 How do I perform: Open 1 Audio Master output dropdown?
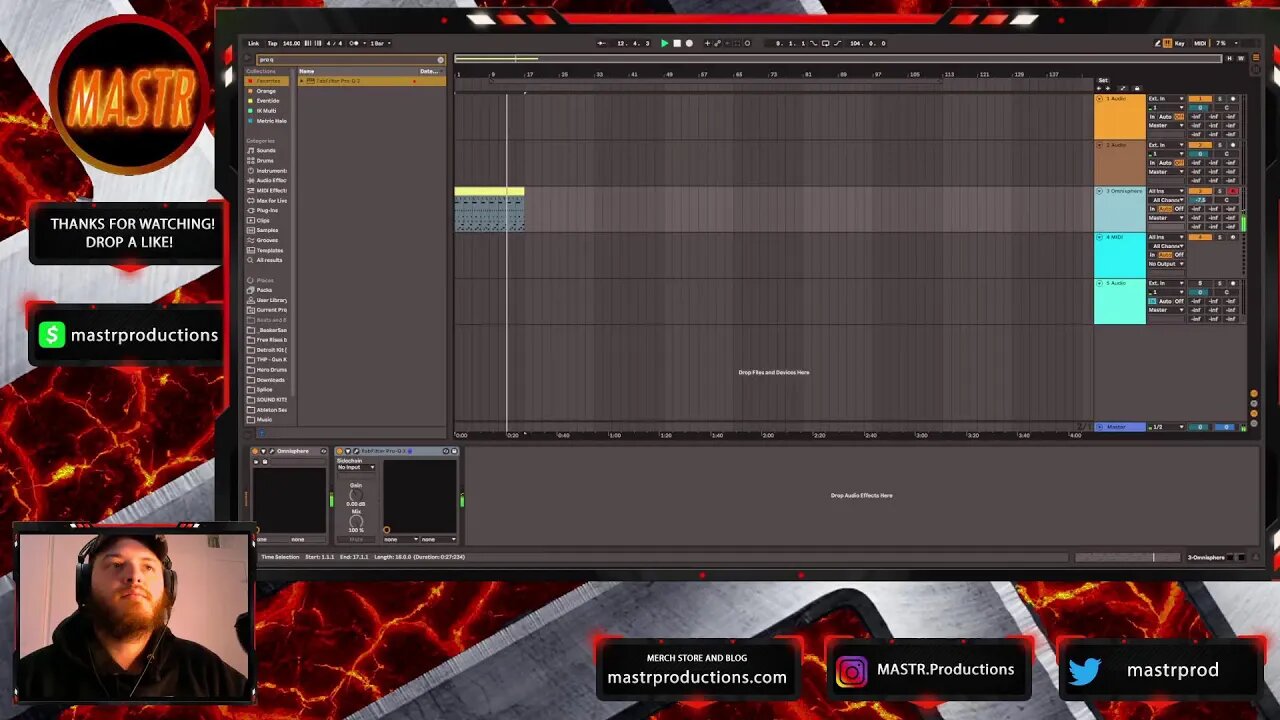pos(1166,126)
